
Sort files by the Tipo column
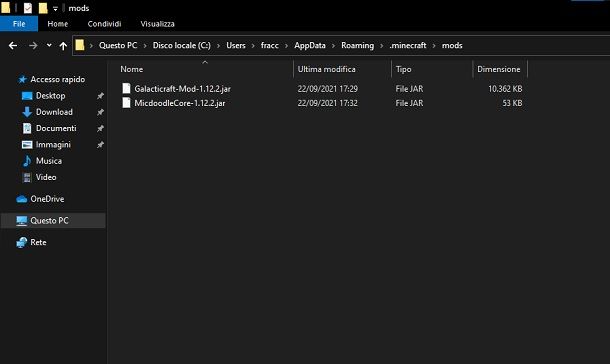tap(403, 69)
